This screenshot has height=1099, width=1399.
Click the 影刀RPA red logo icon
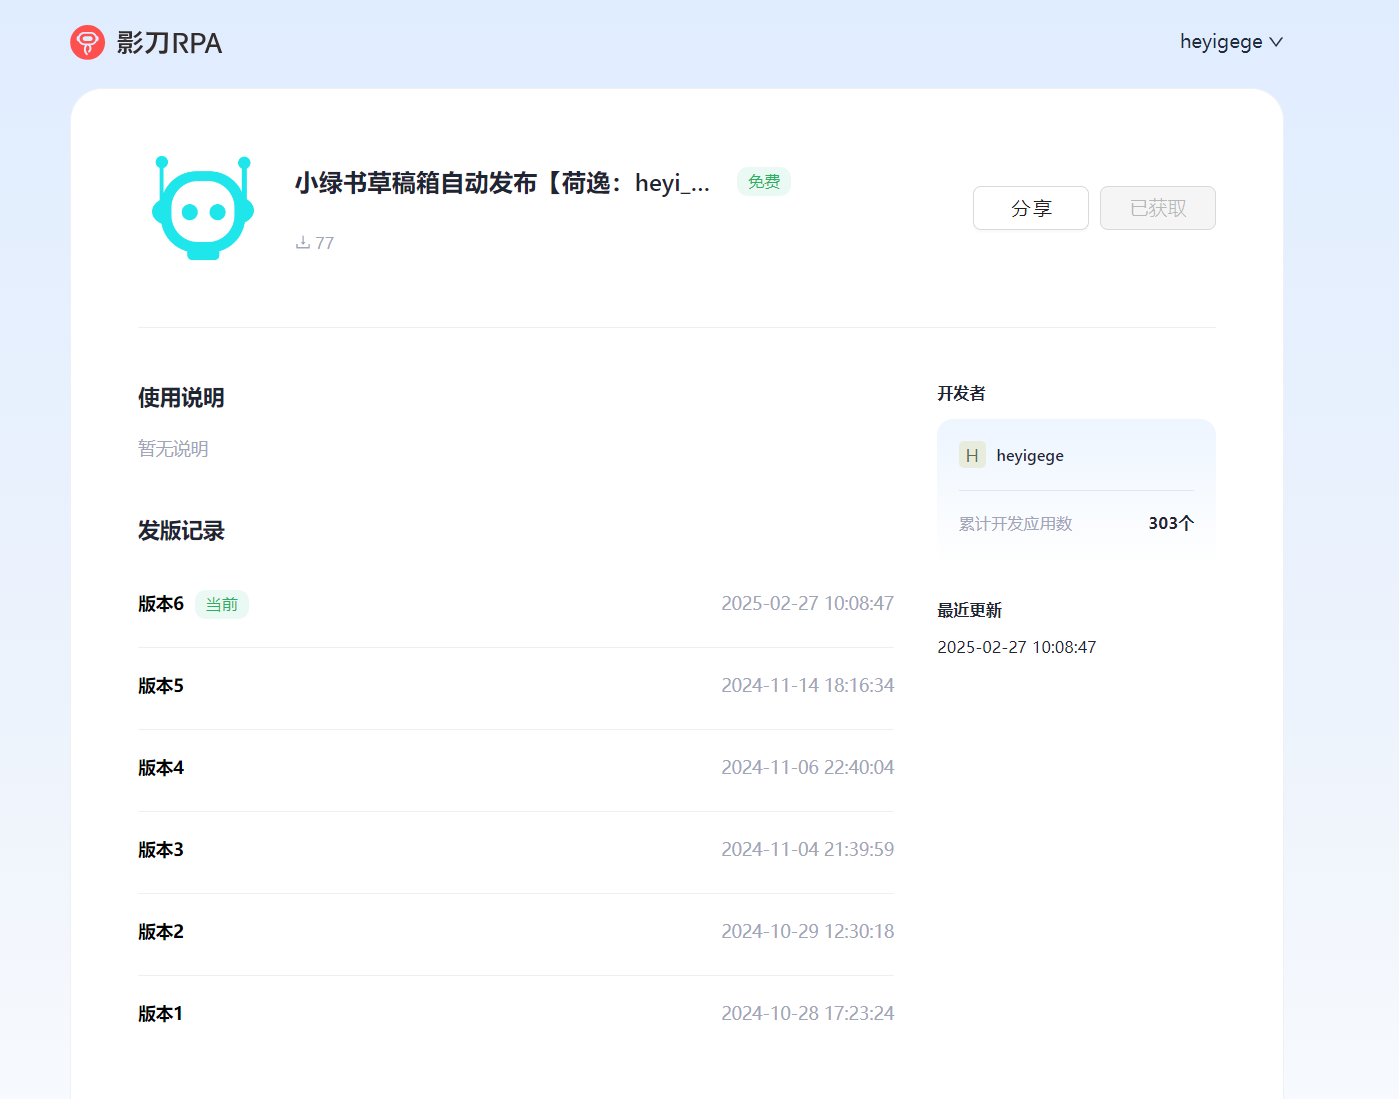tap(87, 42)
